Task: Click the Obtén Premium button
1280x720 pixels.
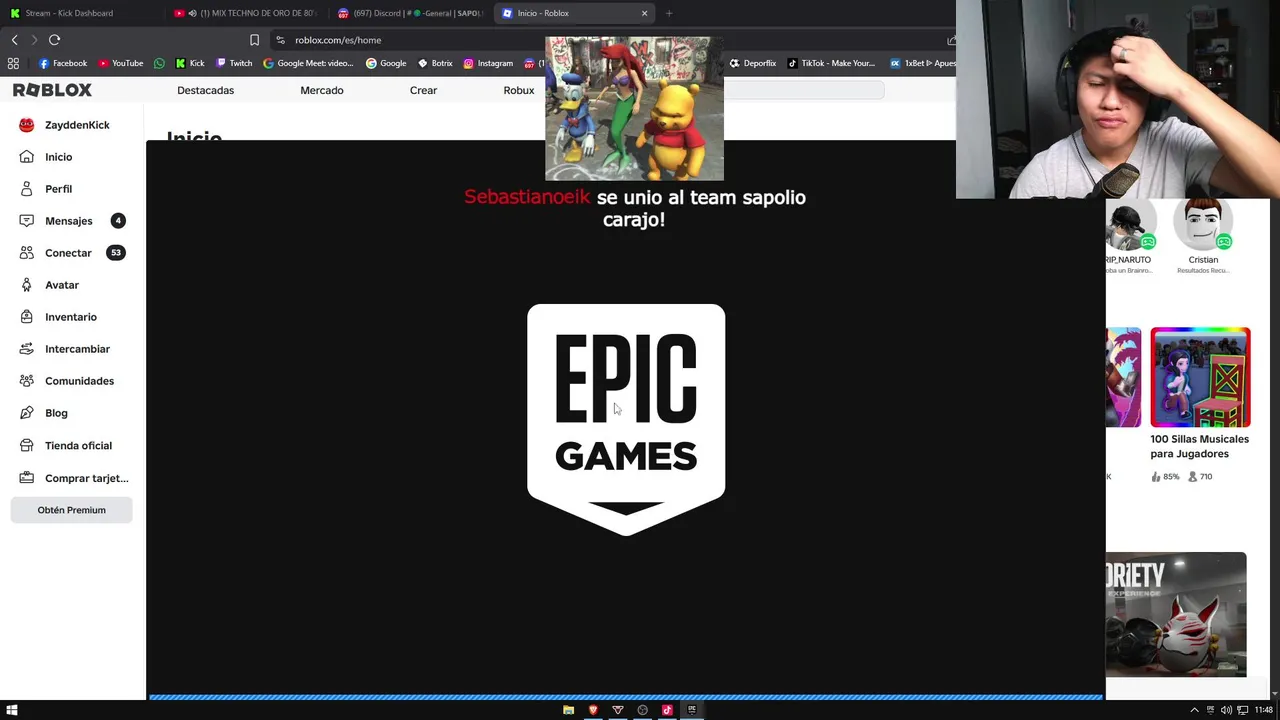Action: [x=71, y=510]
